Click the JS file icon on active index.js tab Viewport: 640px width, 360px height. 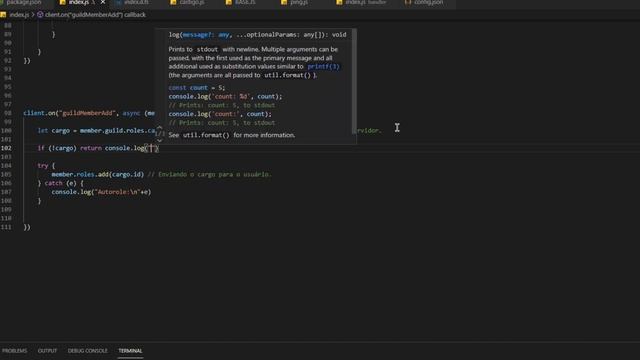click(62, 2)
